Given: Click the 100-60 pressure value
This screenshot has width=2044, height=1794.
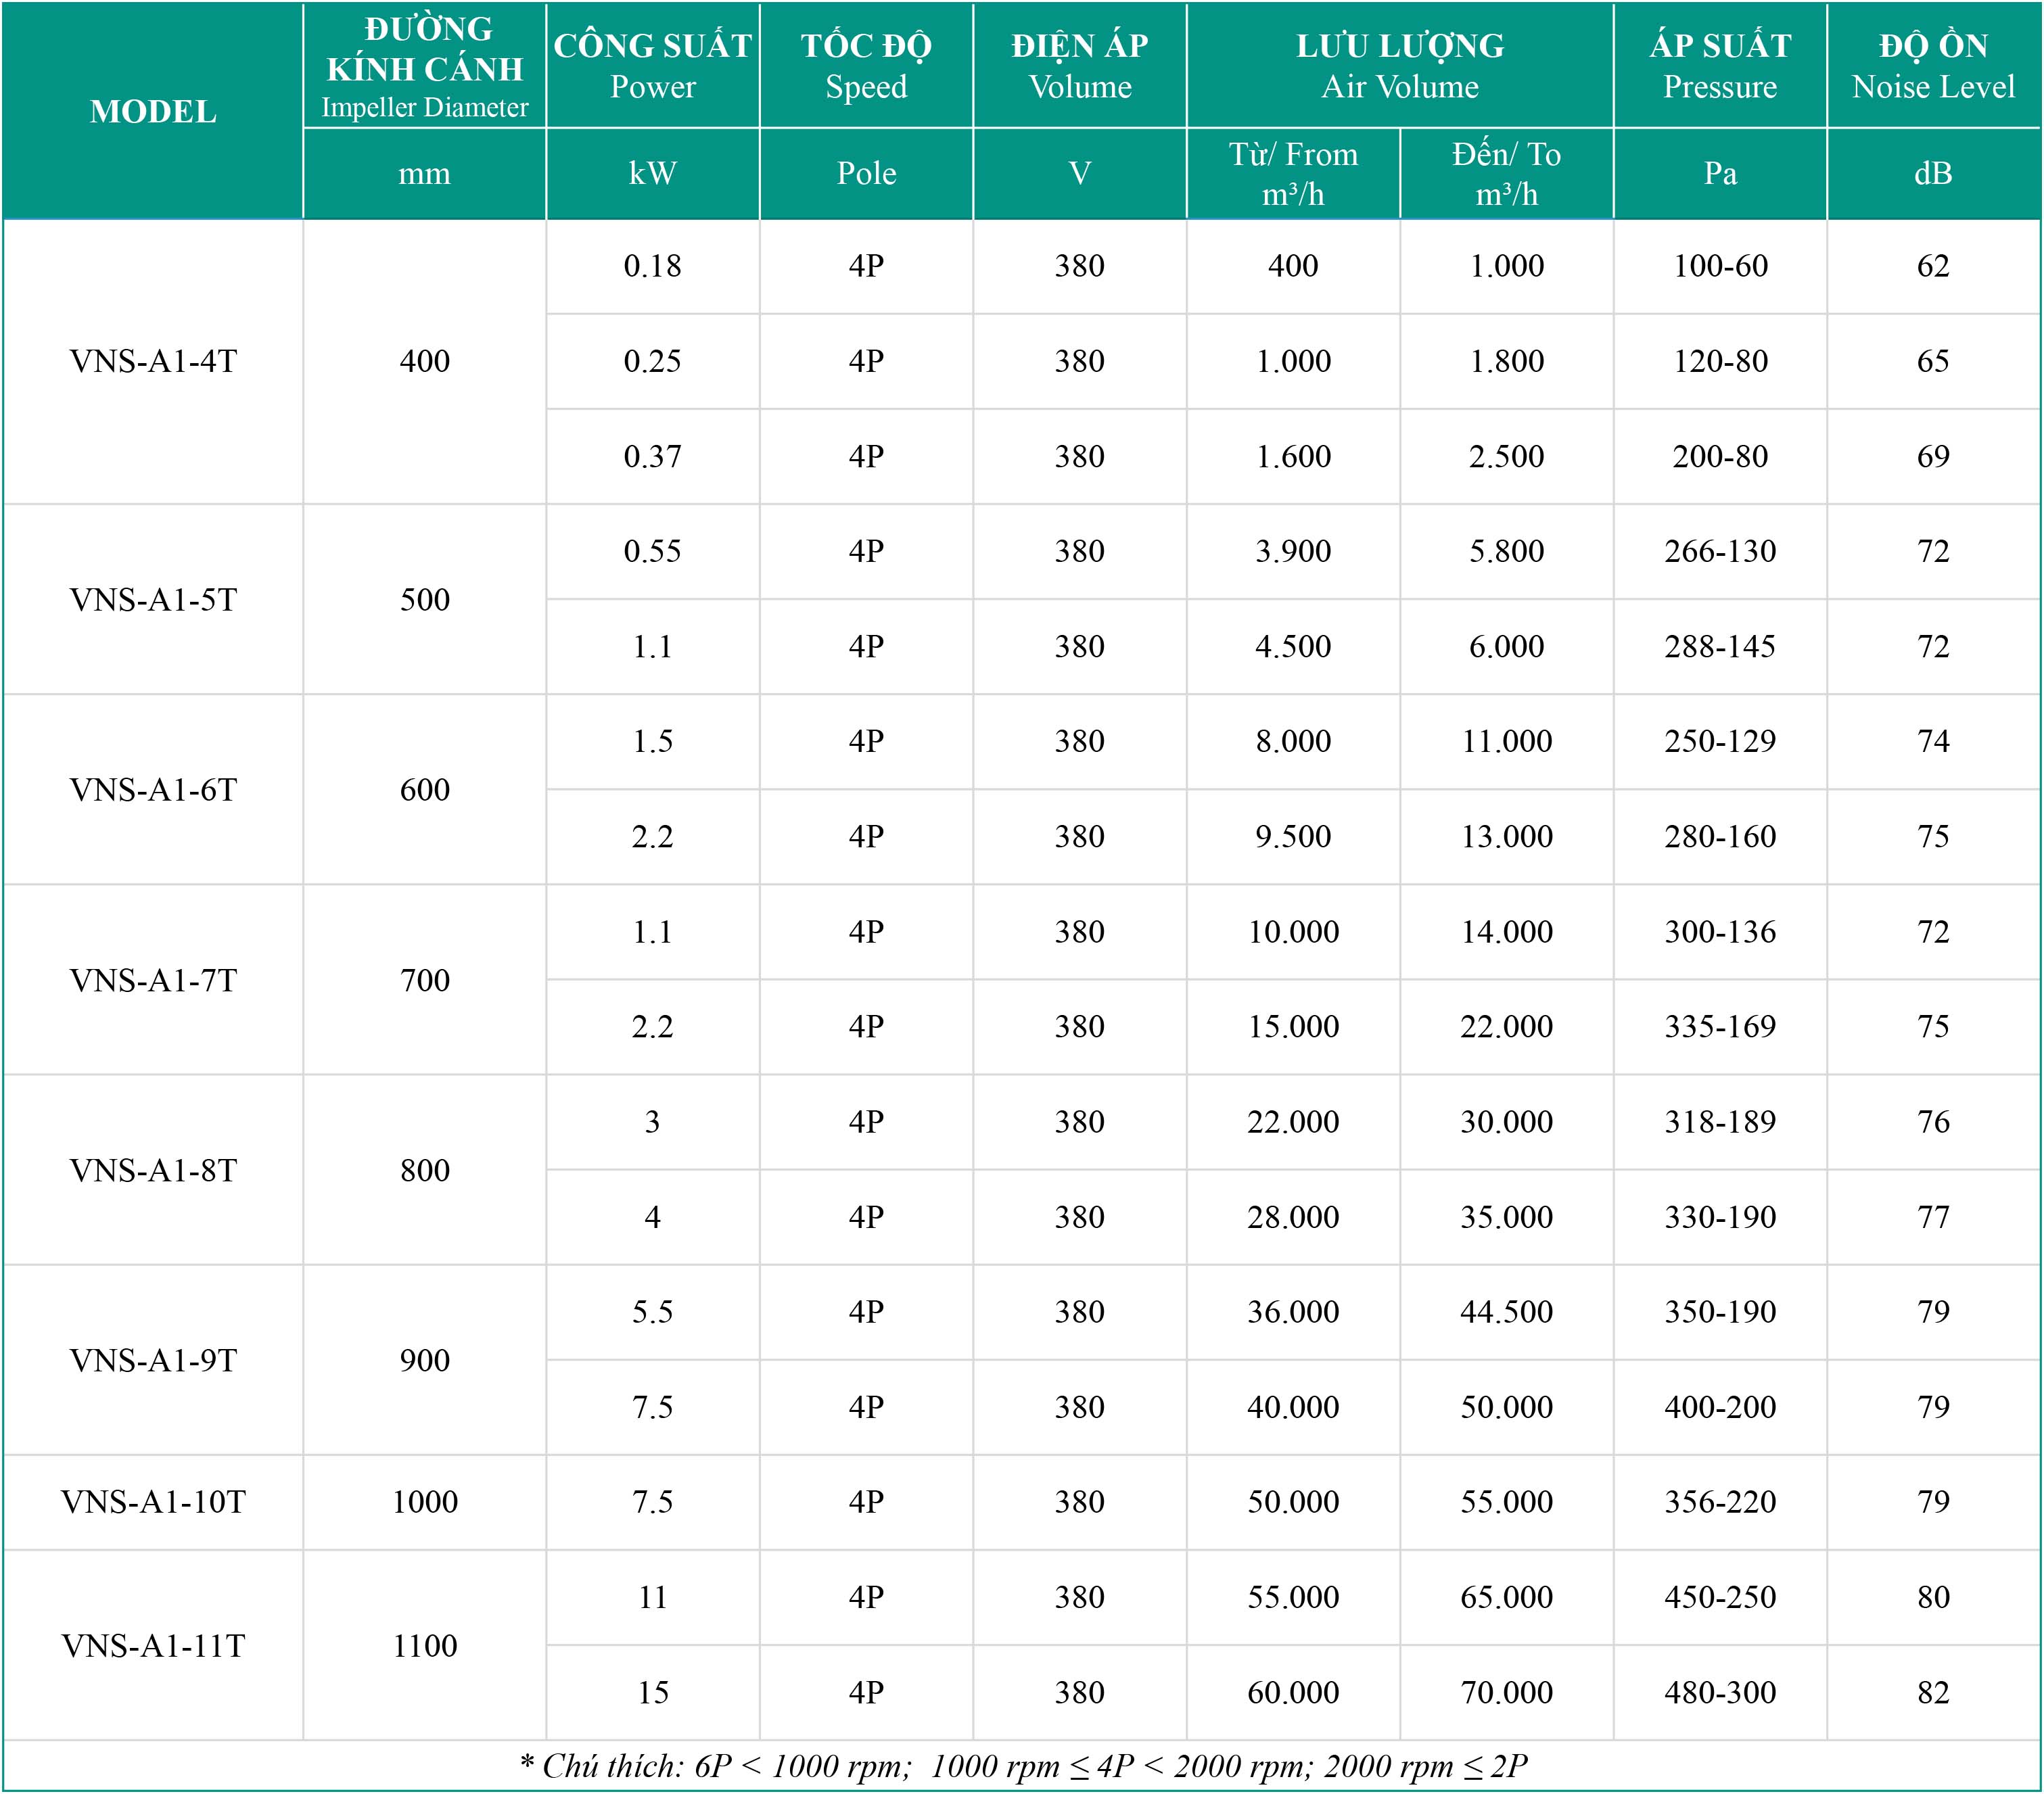Looking at the screenshot, I should pos(1720,266).
